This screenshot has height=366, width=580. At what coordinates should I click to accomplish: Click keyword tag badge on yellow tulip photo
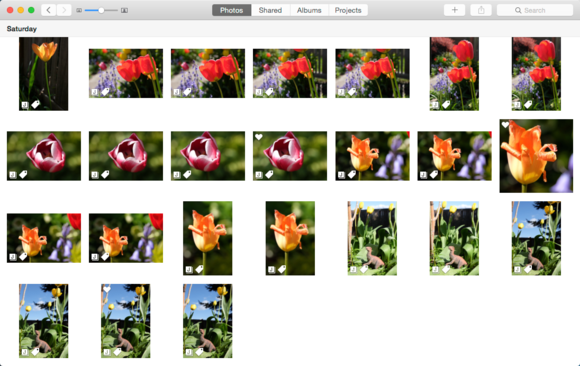(x=35, y=105)
